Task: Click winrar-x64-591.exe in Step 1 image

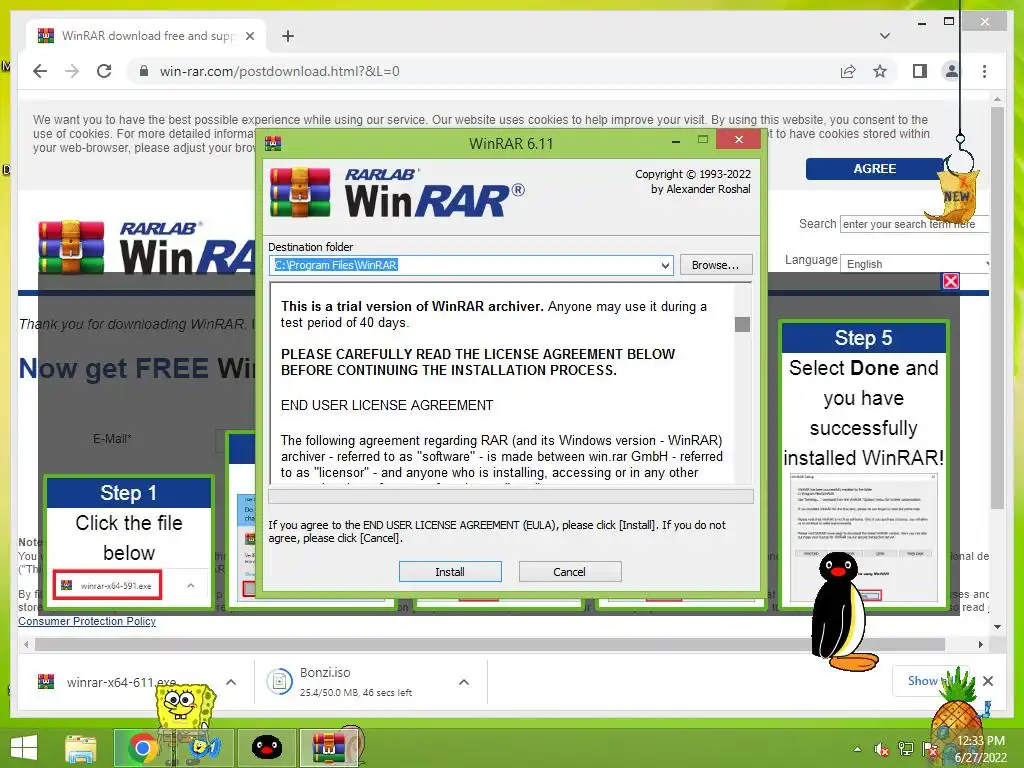Action: pyautogui.click(x=108, y=585)
